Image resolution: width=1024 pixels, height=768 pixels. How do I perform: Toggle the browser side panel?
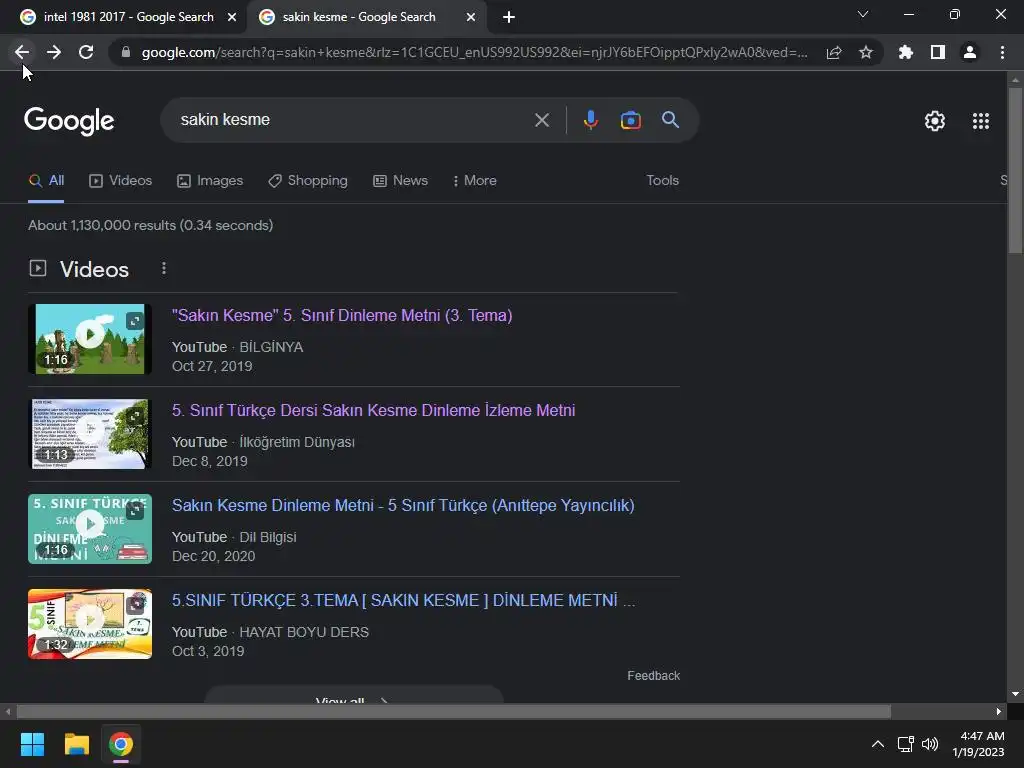(938, 52)
